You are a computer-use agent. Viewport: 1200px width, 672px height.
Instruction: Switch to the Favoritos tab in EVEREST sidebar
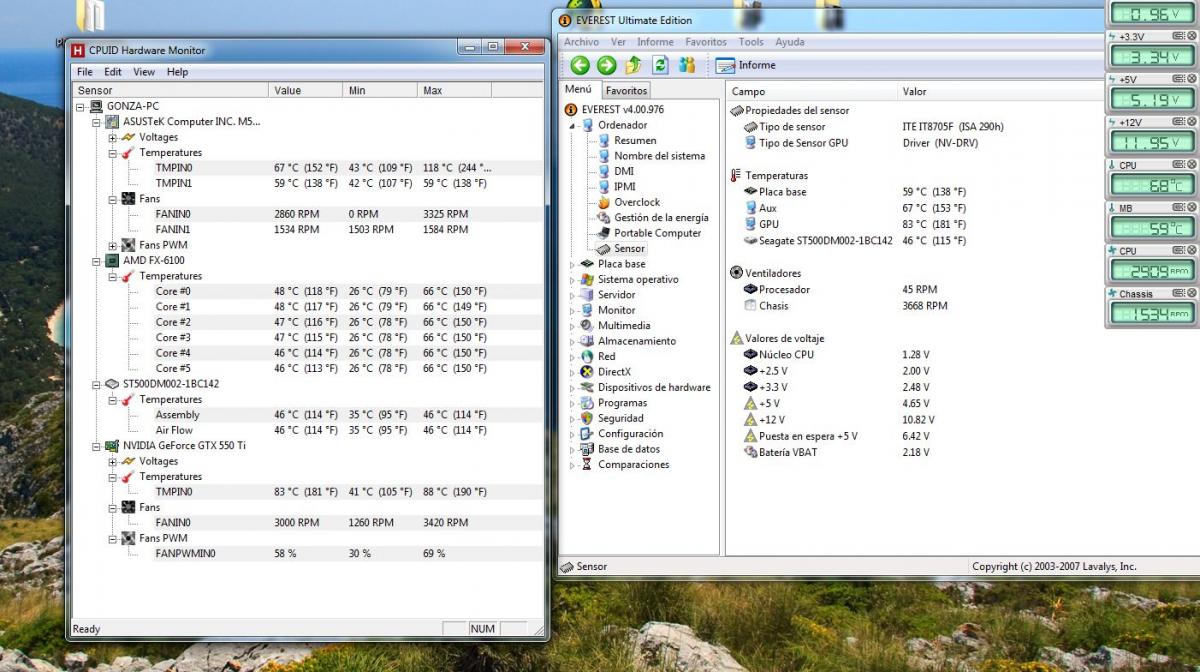[x=626, y=91]
